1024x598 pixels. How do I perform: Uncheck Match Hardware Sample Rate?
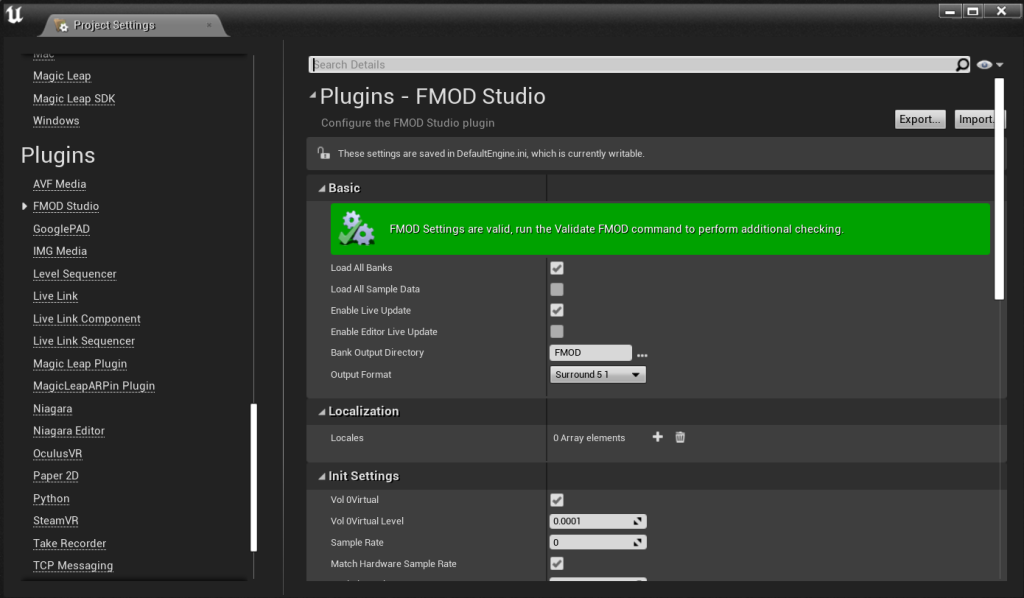tap(557, 563)
